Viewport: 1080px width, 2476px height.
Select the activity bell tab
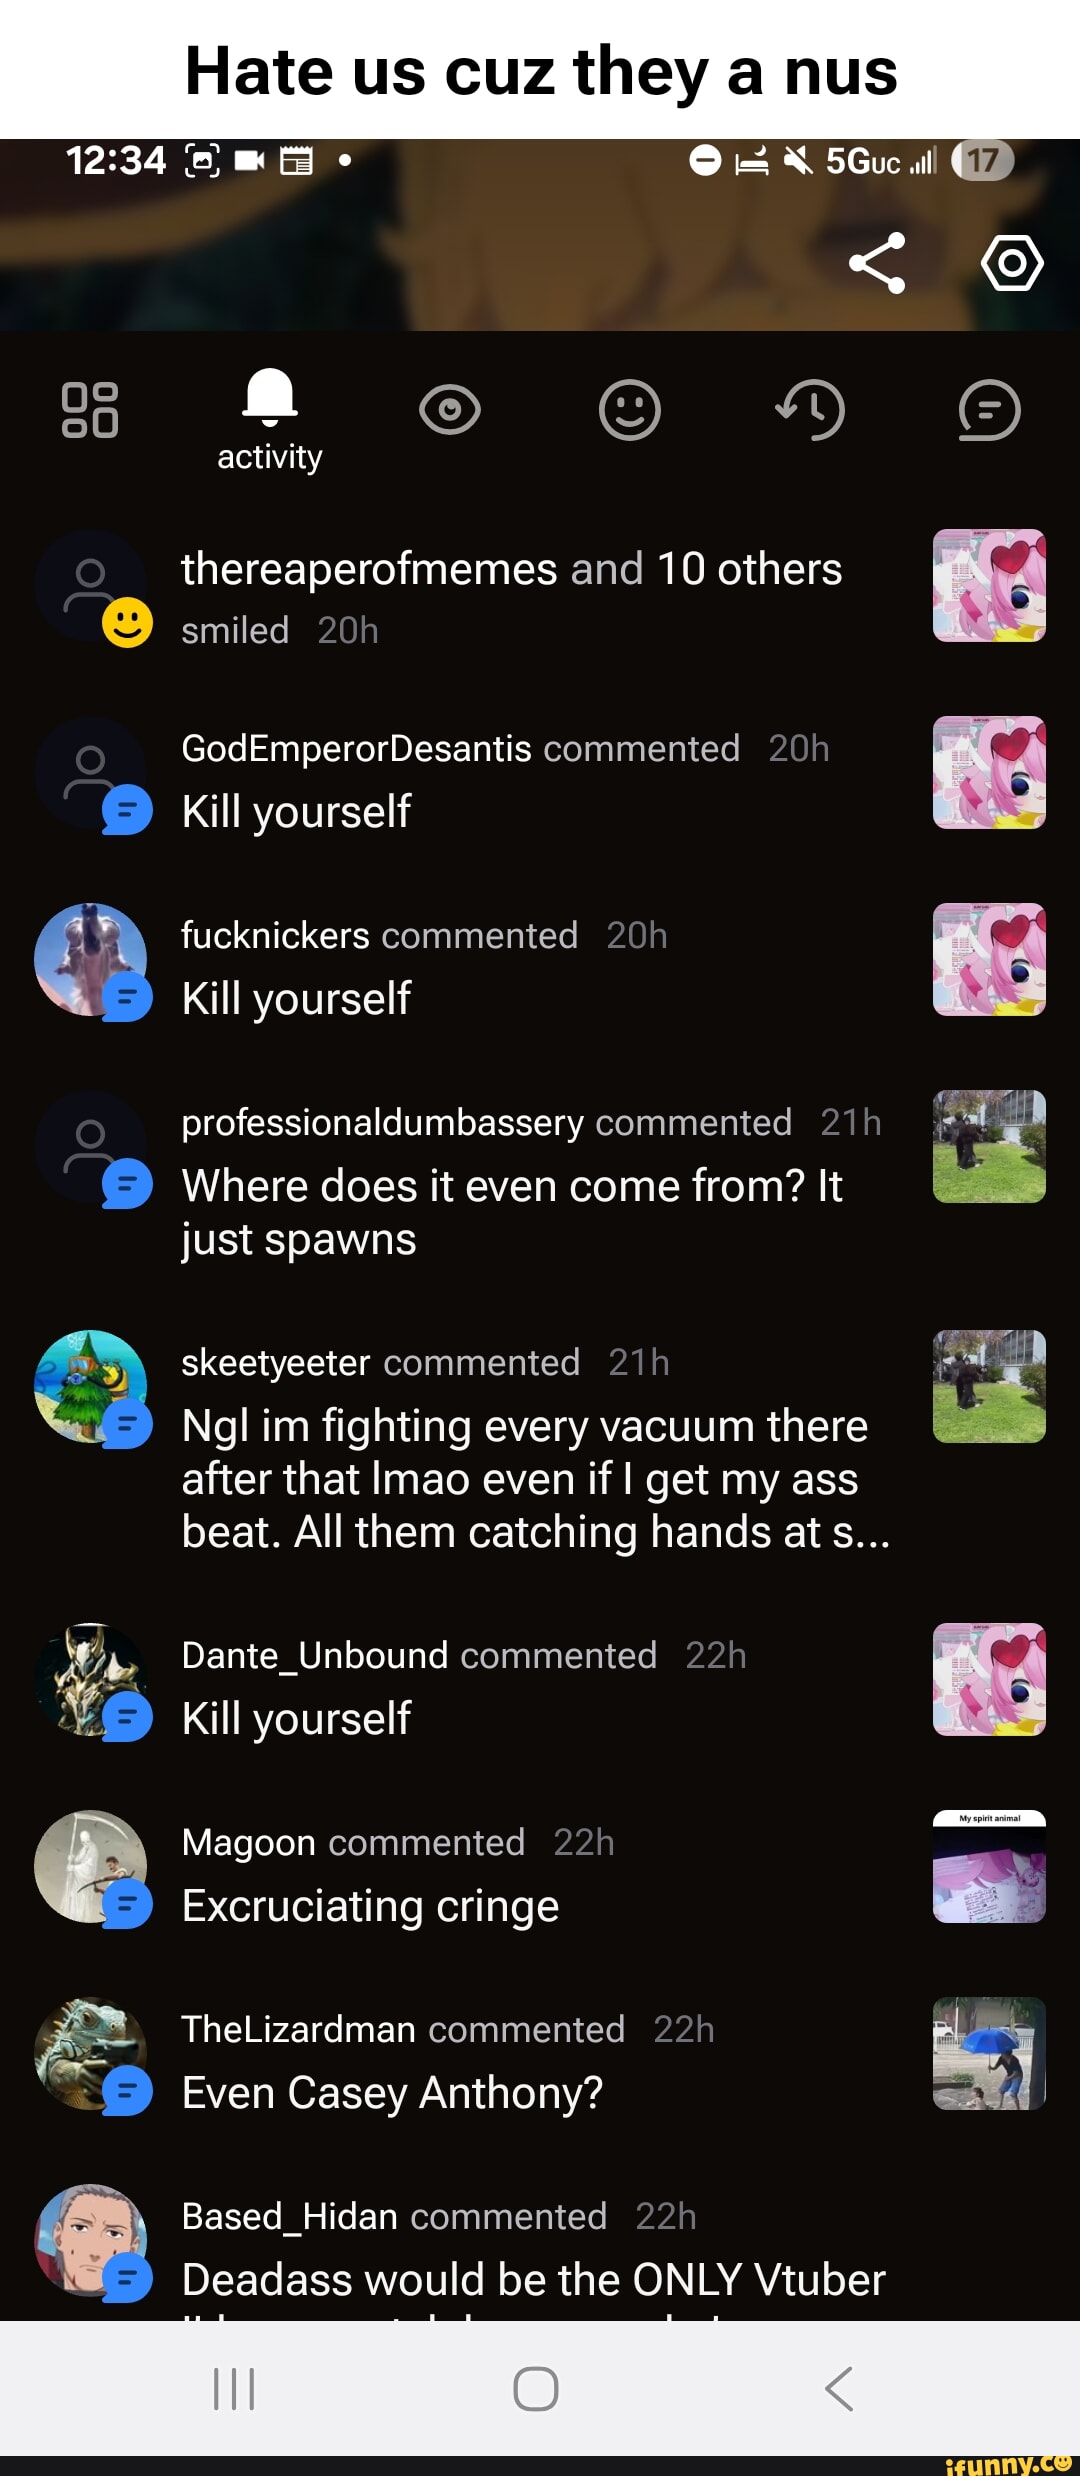click(x=270, y=420)
